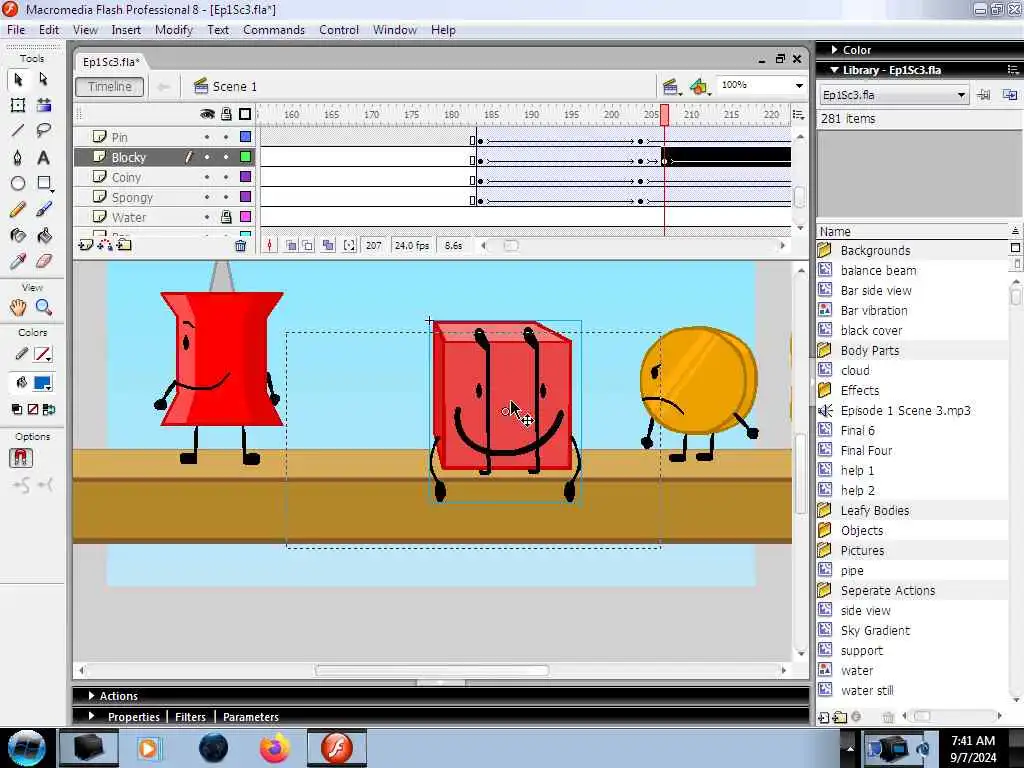Click the Fill color swatch

pos(42,383)
